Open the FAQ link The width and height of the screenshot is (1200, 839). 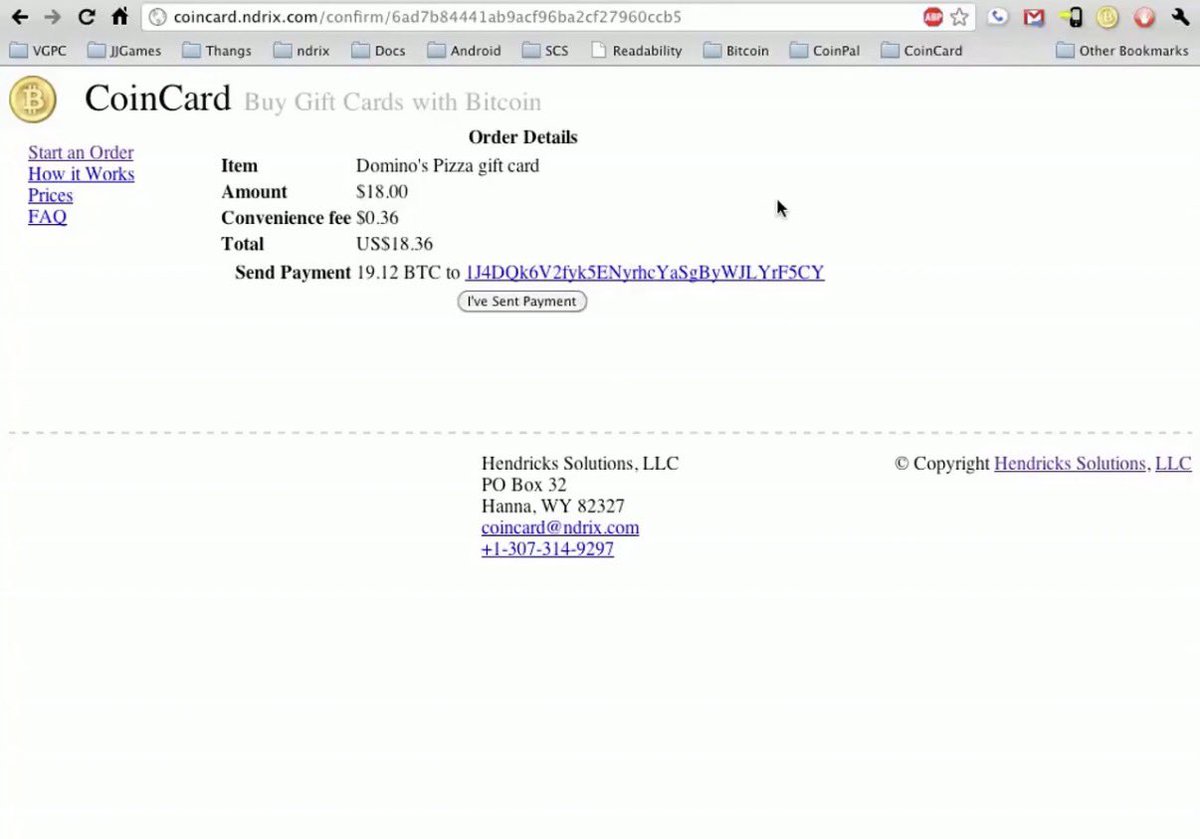[47, 217]
